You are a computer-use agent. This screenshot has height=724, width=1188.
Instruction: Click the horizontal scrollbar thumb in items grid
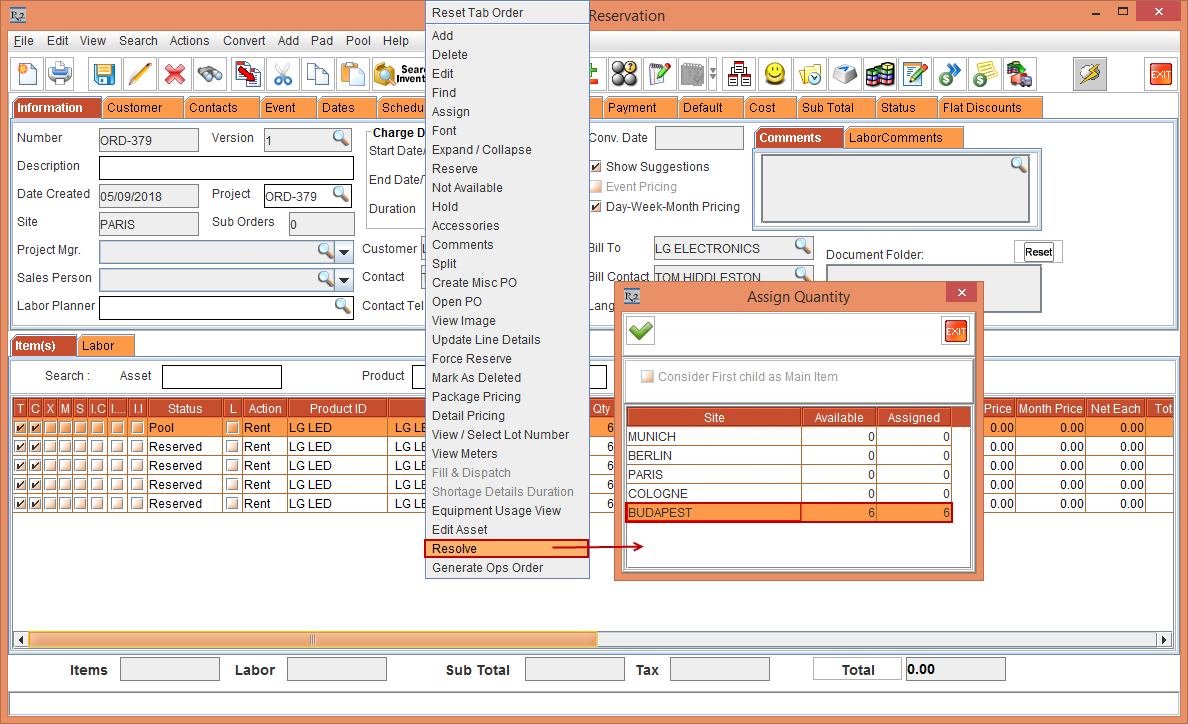tap(312, 639)
